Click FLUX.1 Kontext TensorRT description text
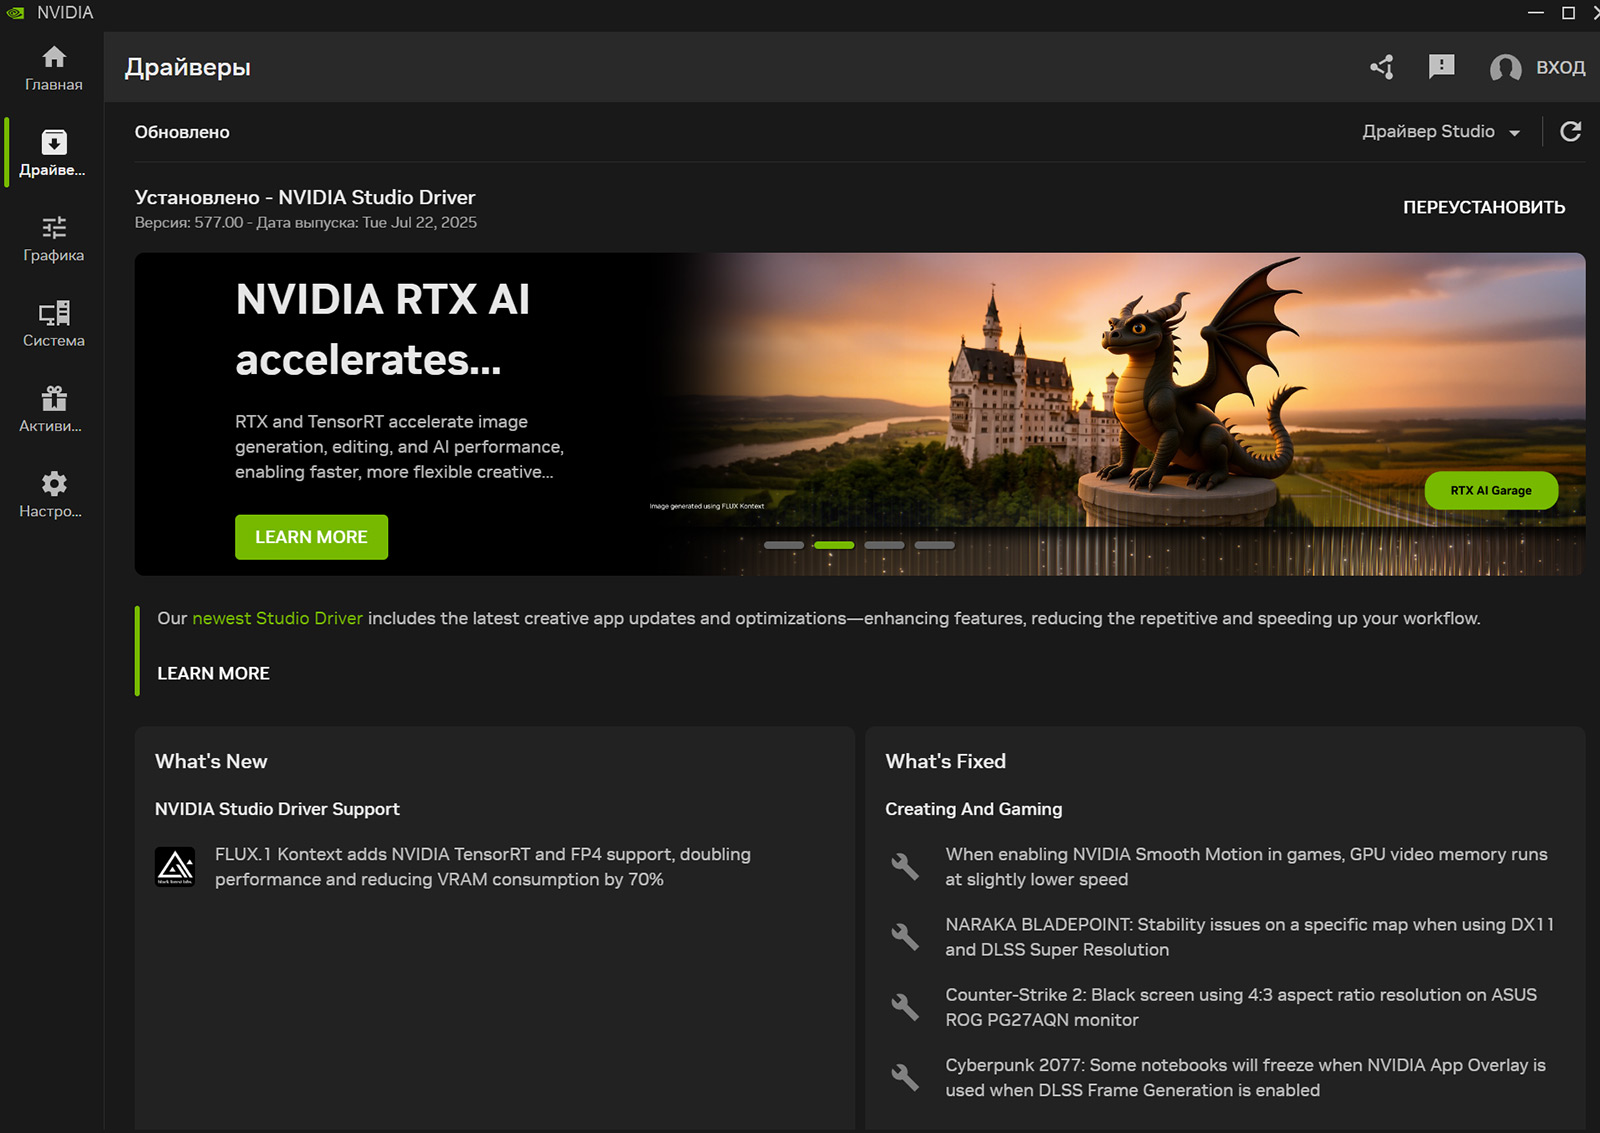 [x=483, y=867]
